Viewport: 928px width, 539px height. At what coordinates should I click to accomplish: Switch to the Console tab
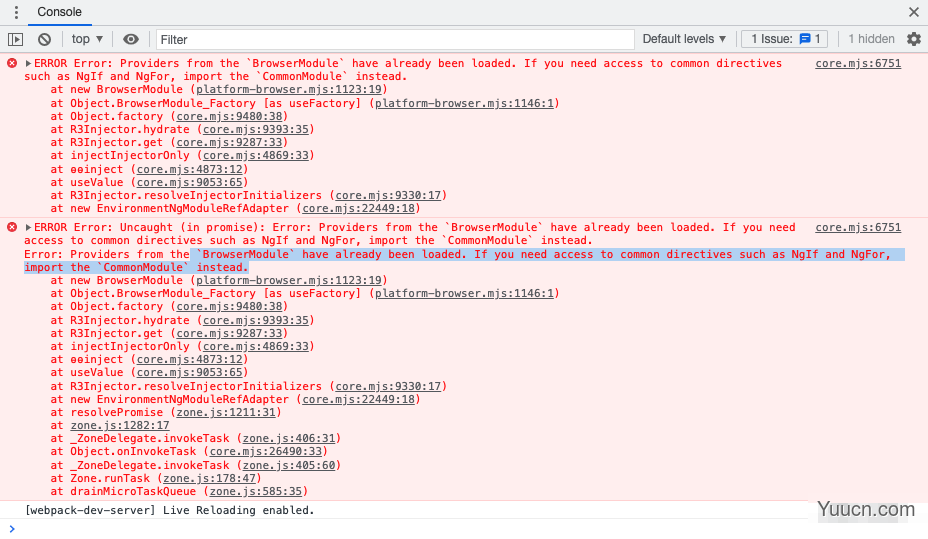click(59, 12)
